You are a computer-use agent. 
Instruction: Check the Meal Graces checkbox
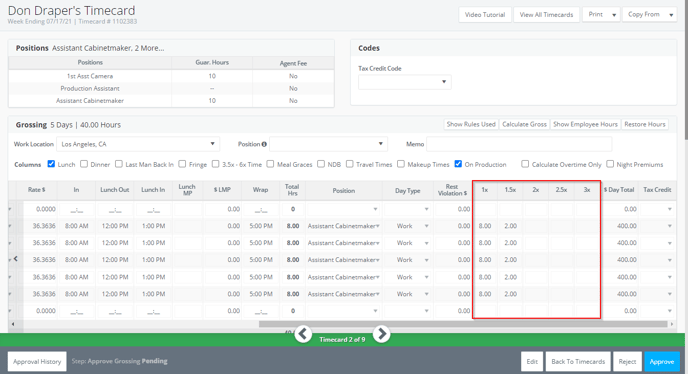pos(270,164)
